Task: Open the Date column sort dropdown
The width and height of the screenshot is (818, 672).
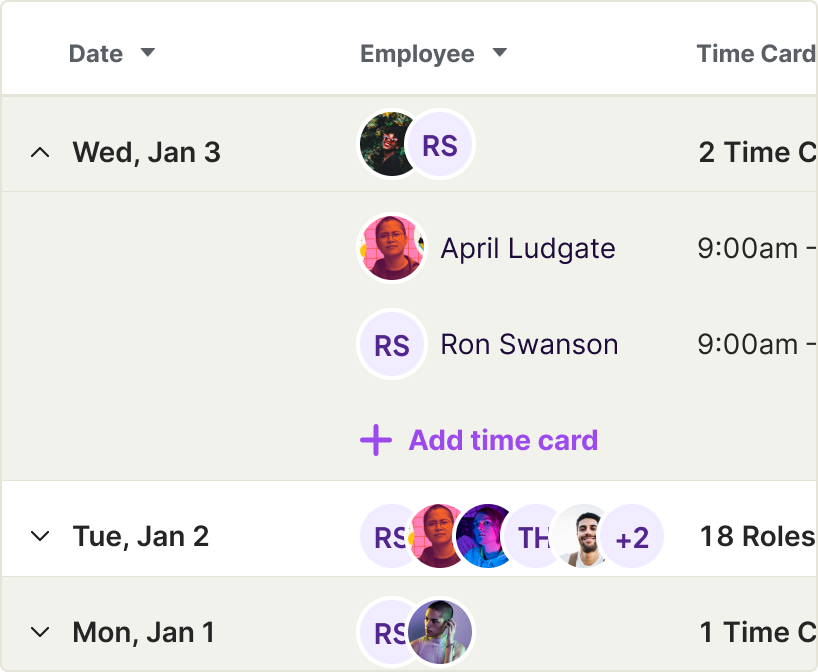Action: point(146,54)
